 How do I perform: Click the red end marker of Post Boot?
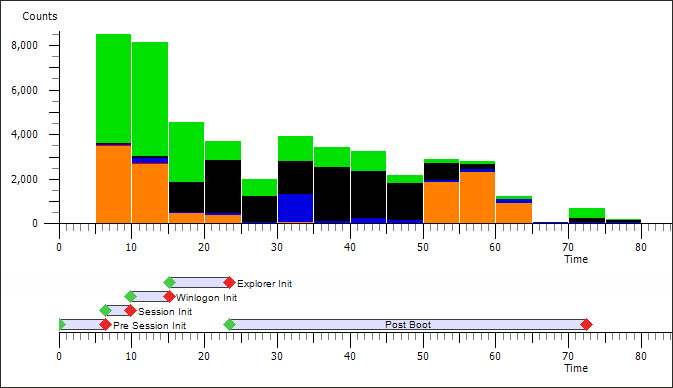tap(586, 324)
